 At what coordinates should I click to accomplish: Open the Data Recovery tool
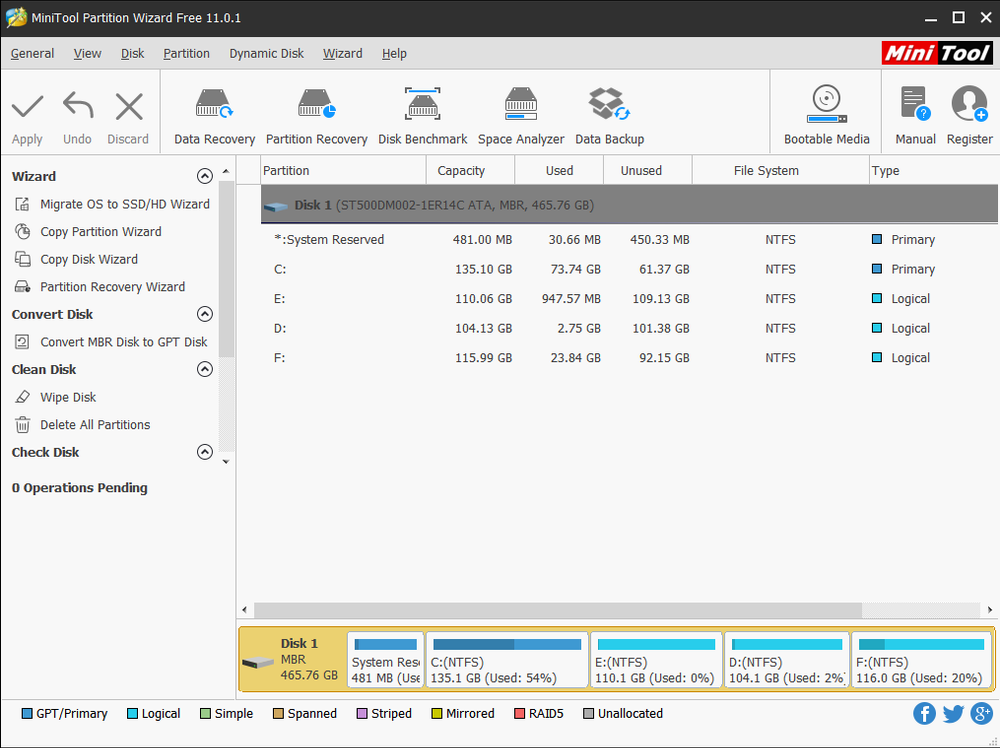(x=214, y=115)
